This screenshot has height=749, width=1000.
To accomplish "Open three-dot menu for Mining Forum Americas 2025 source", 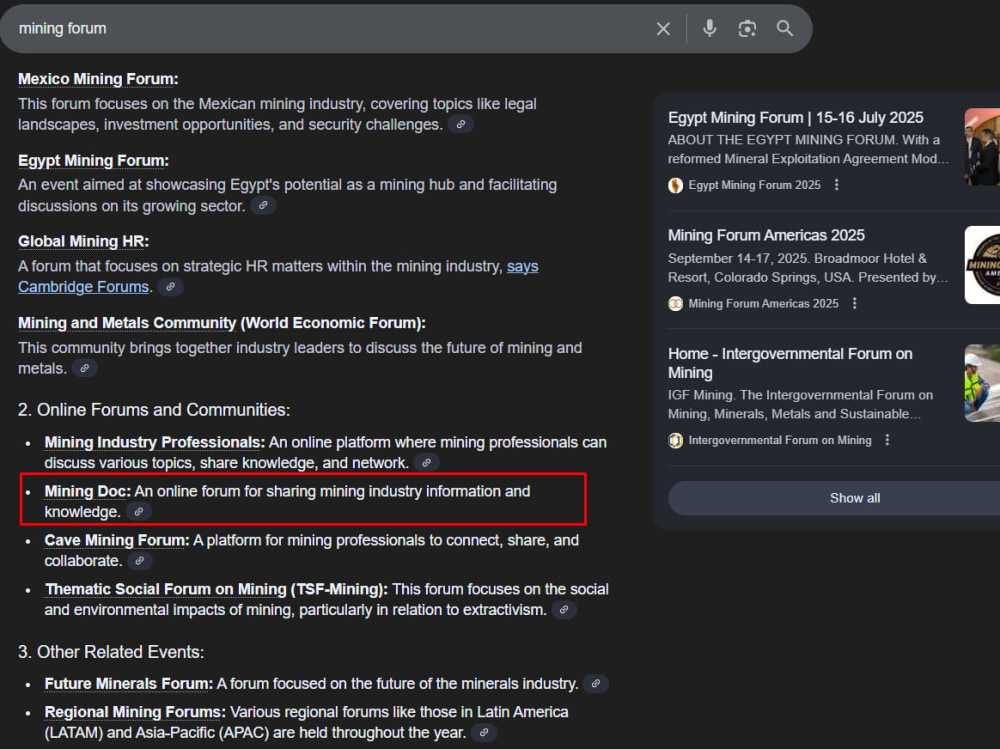I will click(855, 304).
